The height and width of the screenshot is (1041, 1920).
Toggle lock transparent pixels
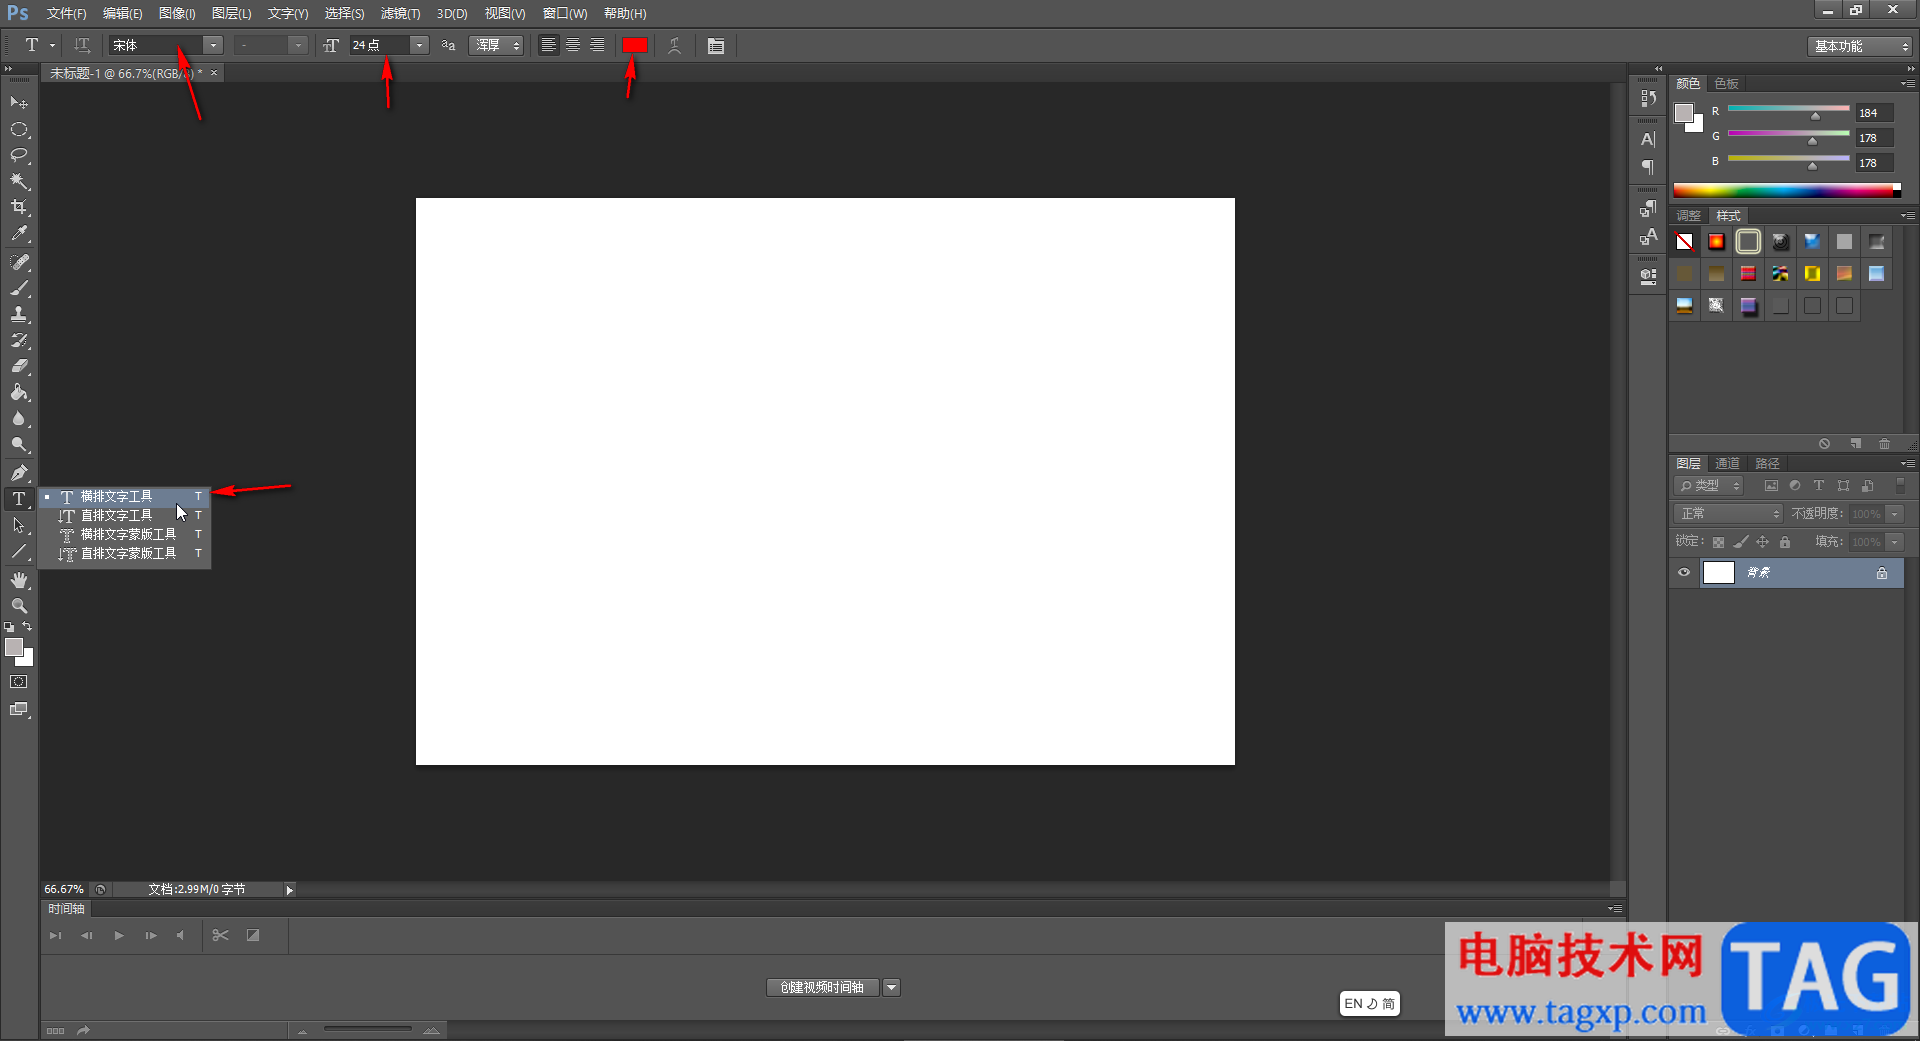tap(1718, 542)
